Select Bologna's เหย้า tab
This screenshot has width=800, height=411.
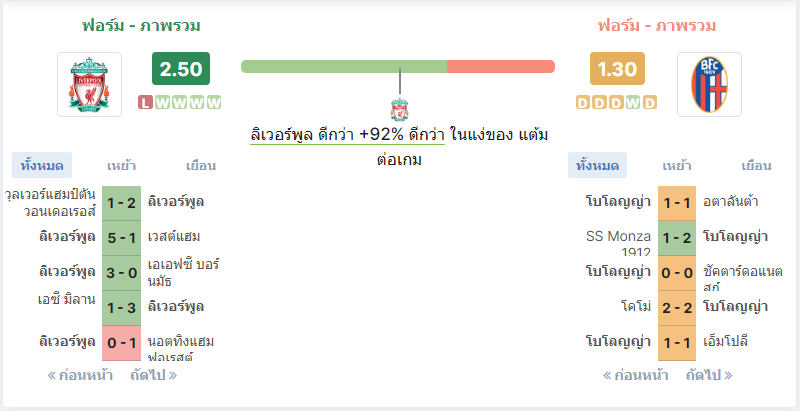pyautogui.click(x=677, y=165)
